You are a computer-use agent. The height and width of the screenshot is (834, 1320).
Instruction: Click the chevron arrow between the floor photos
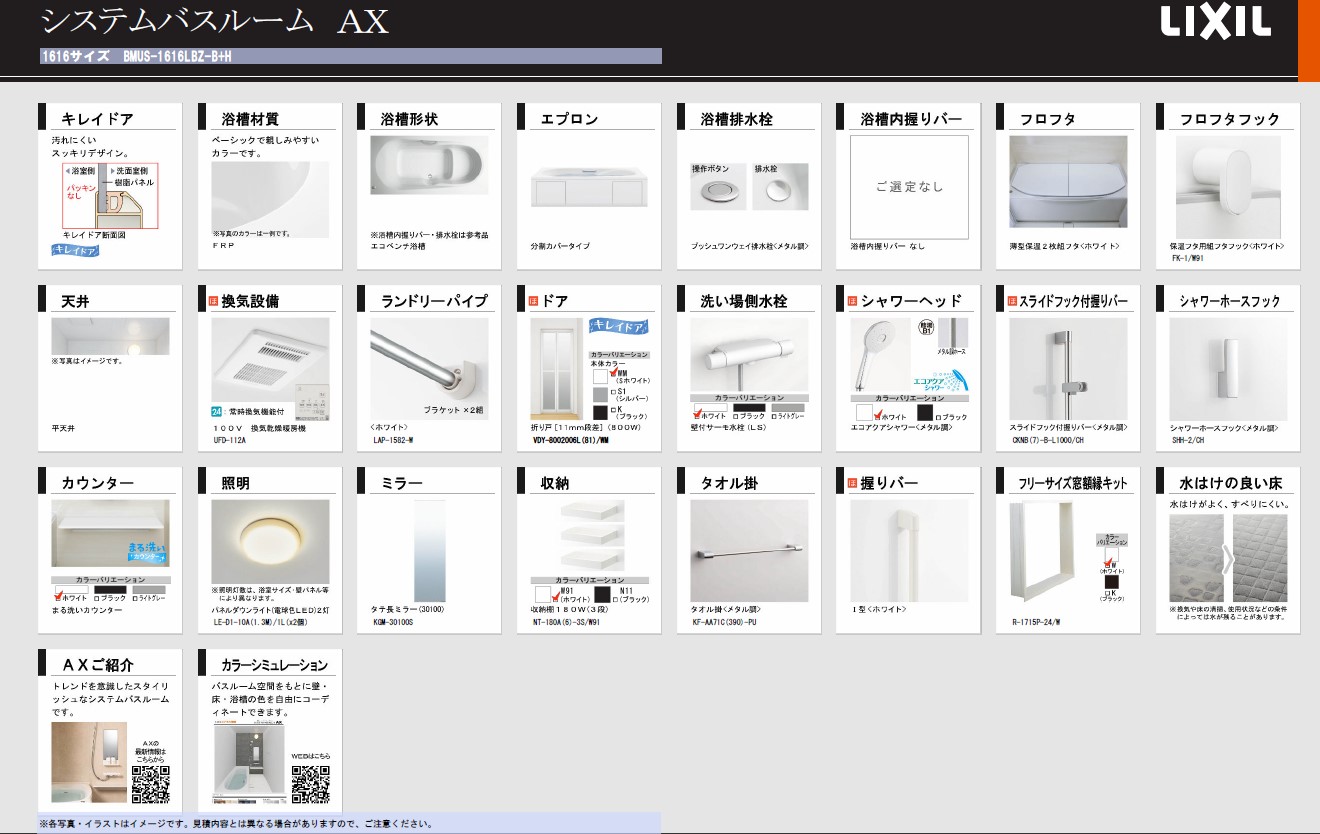point(1228,560)
